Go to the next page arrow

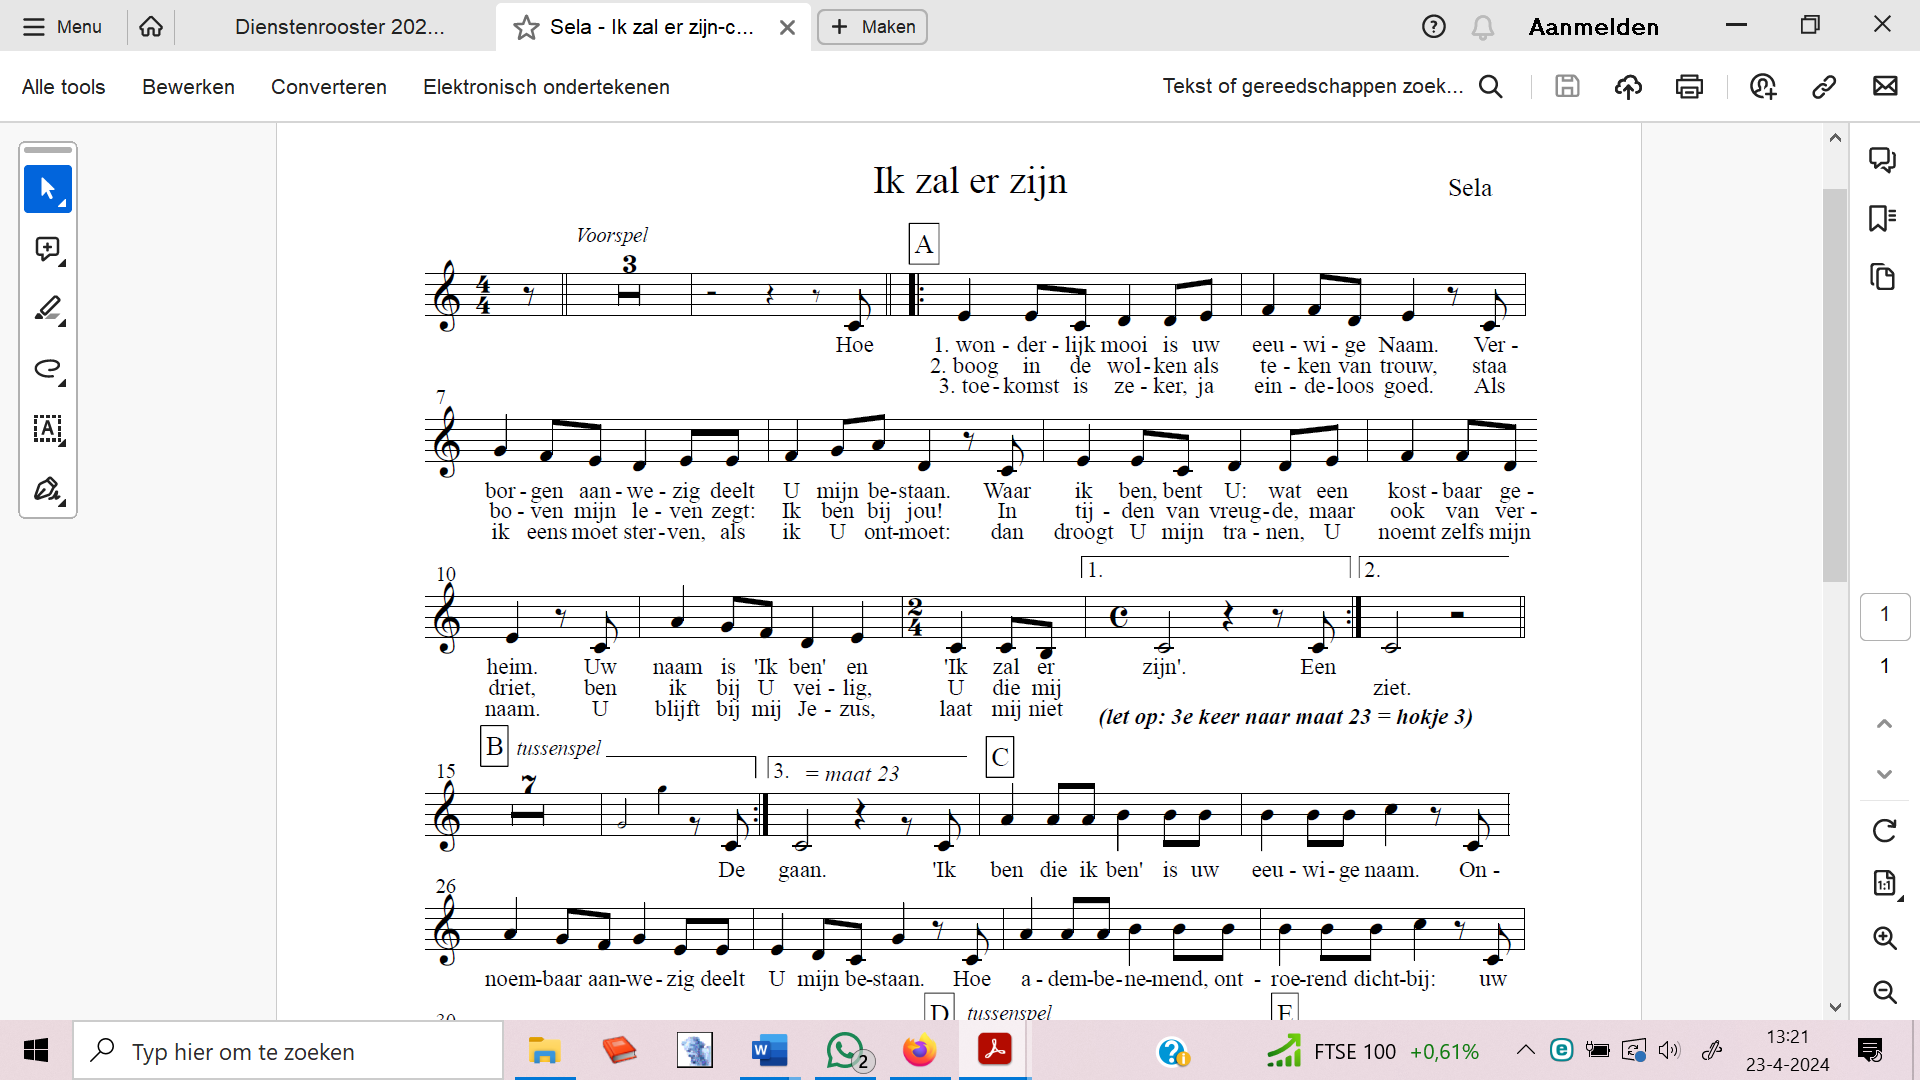(x=1885, y=774)
